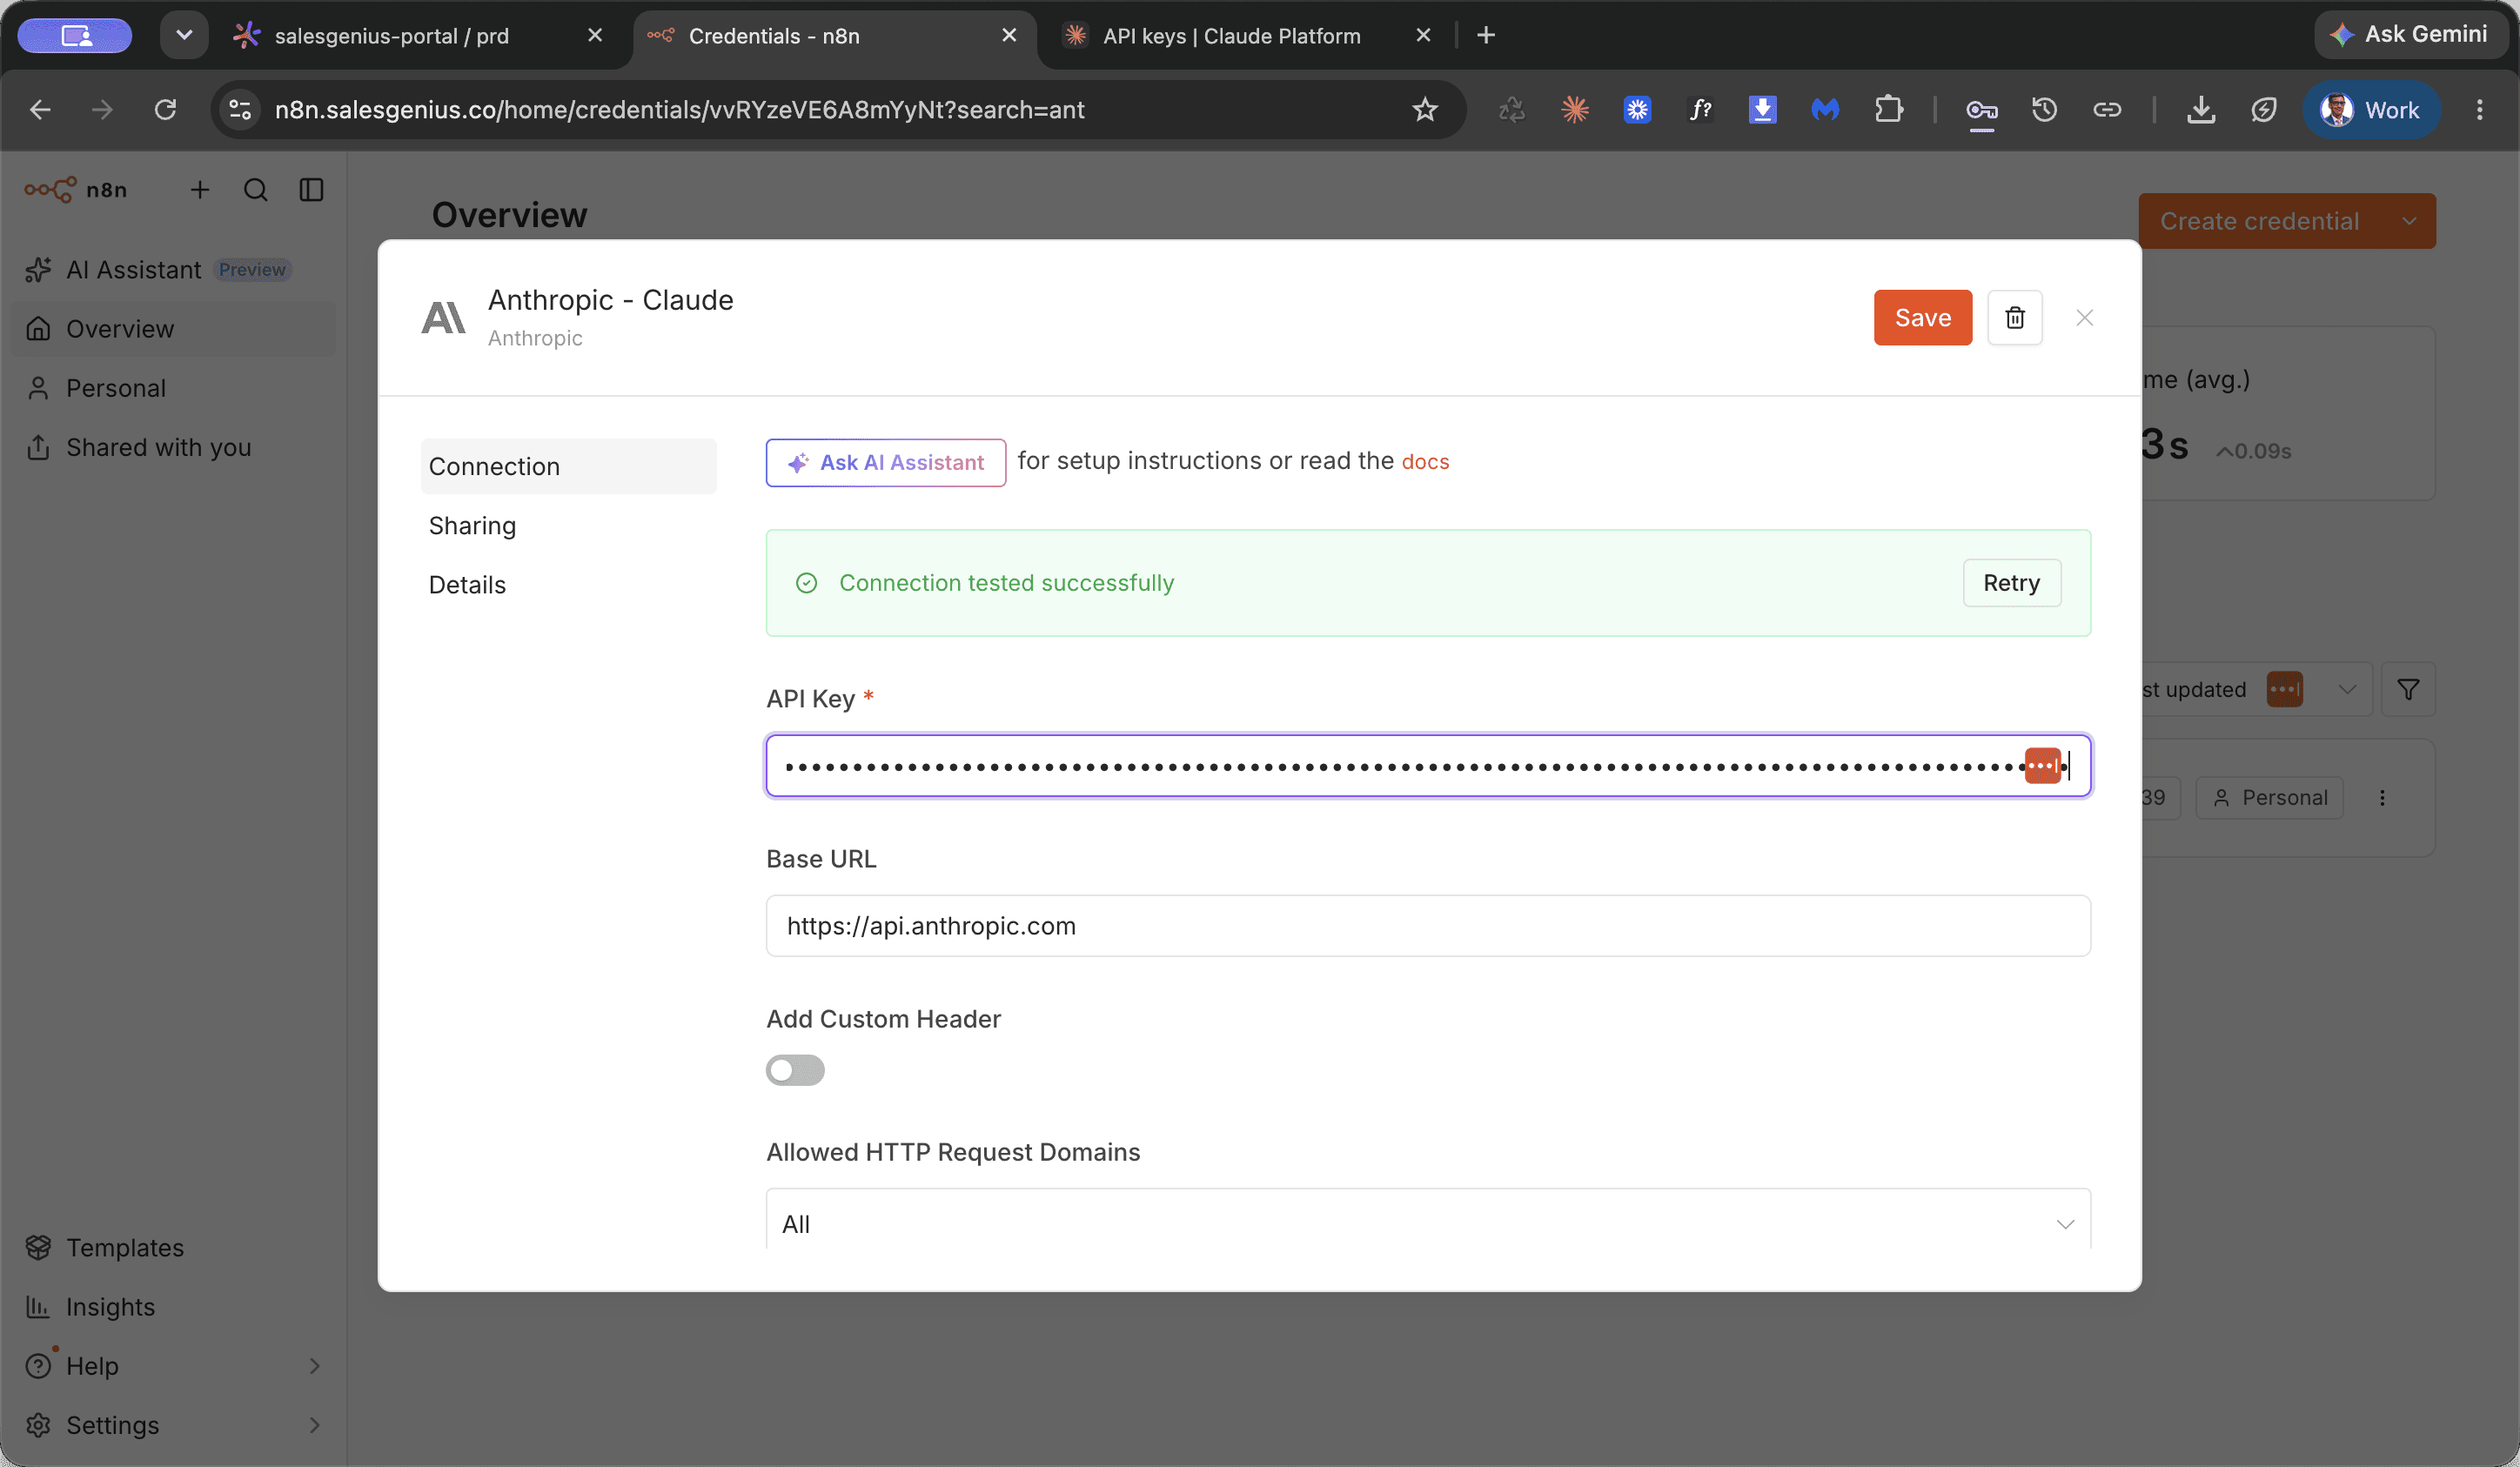
Task: Close the Anthropic credential dialog
Action: tap(2084, 317)
